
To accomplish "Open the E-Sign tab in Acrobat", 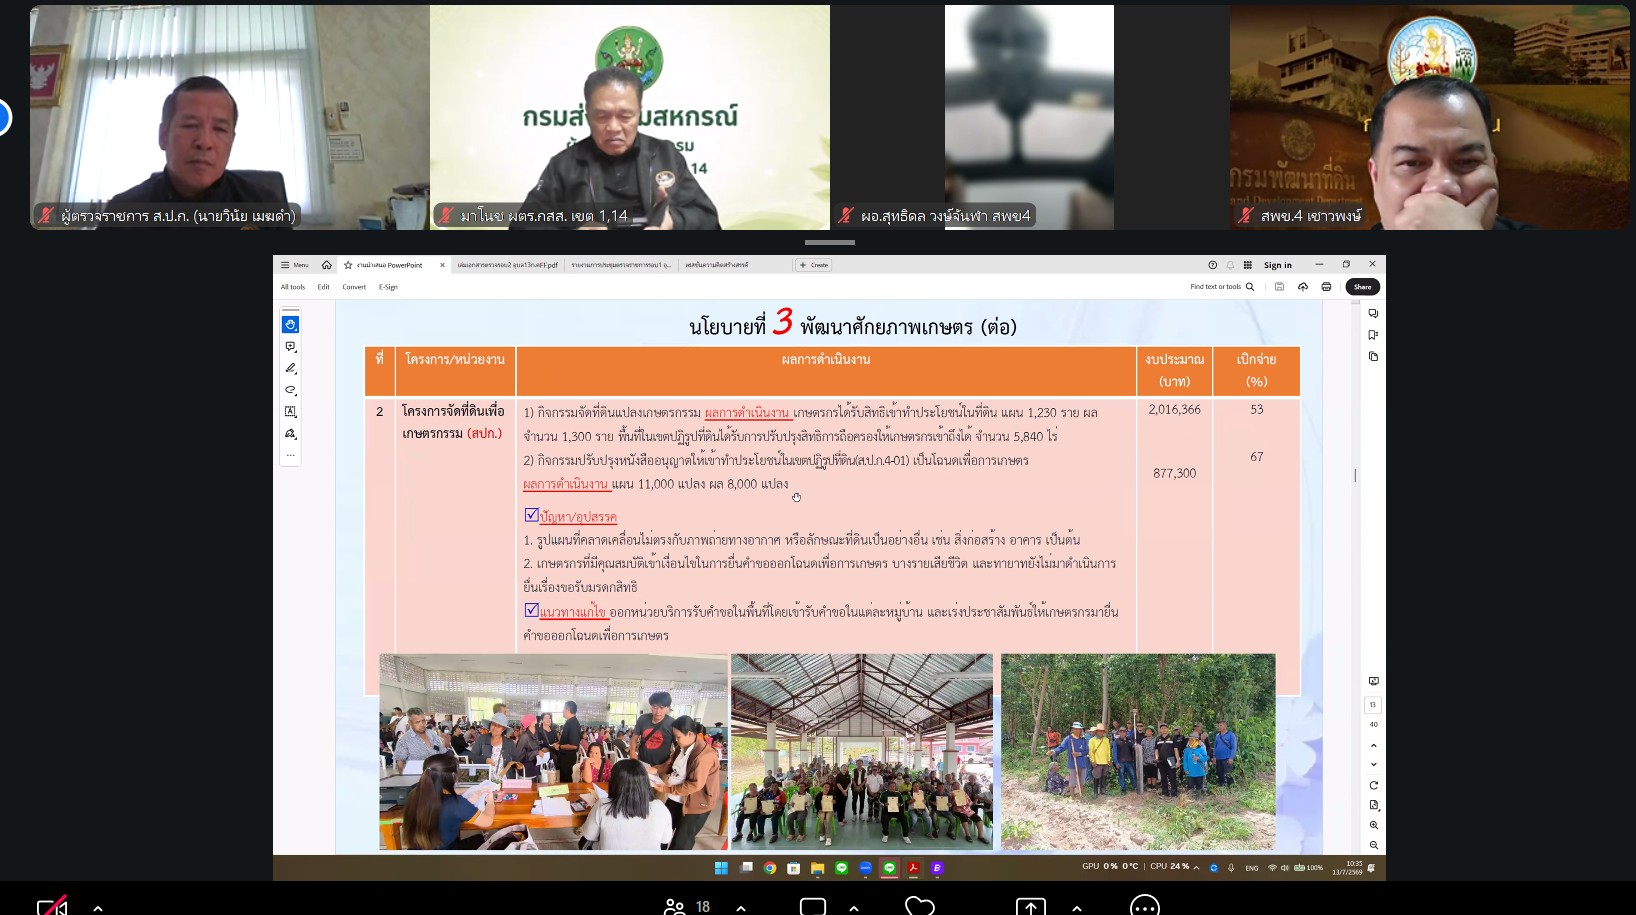I will tap(388, 287).
